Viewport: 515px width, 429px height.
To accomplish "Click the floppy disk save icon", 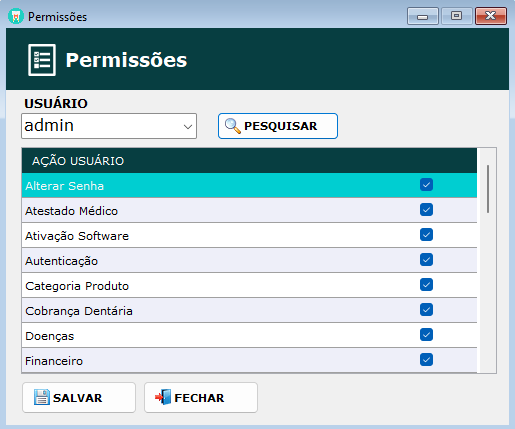I will (42, 397).
